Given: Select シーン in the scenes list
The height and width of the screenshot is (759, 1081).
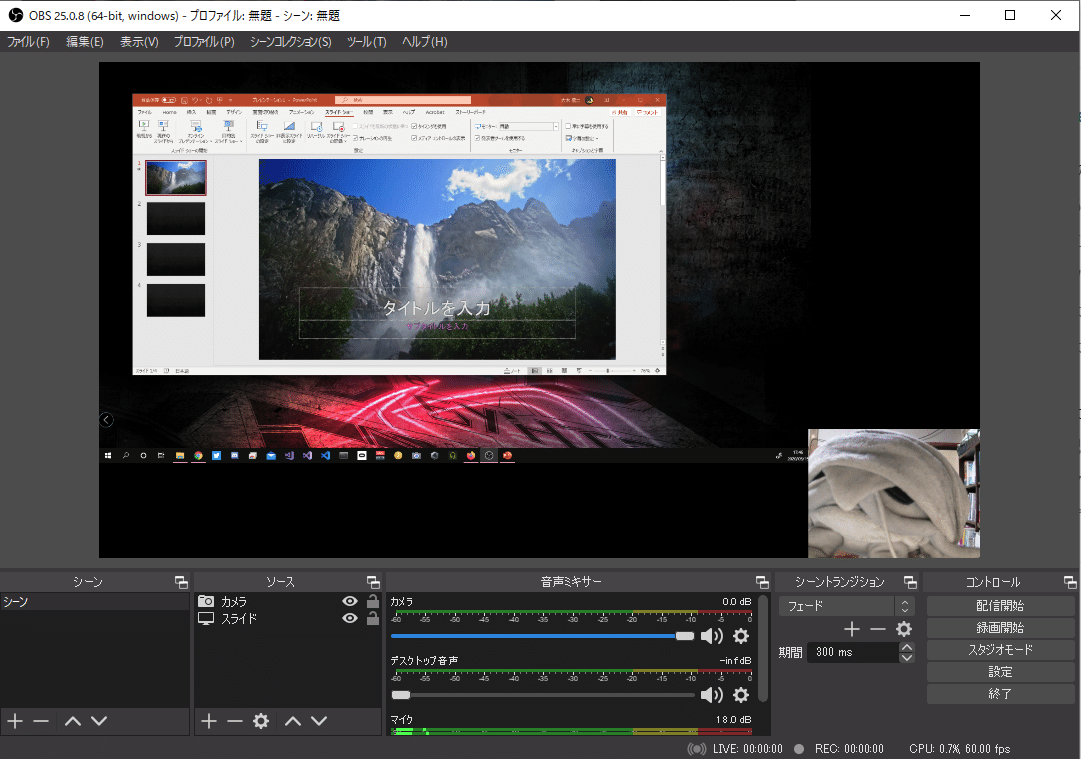Looking at the screenshot, I should [94, 602].
